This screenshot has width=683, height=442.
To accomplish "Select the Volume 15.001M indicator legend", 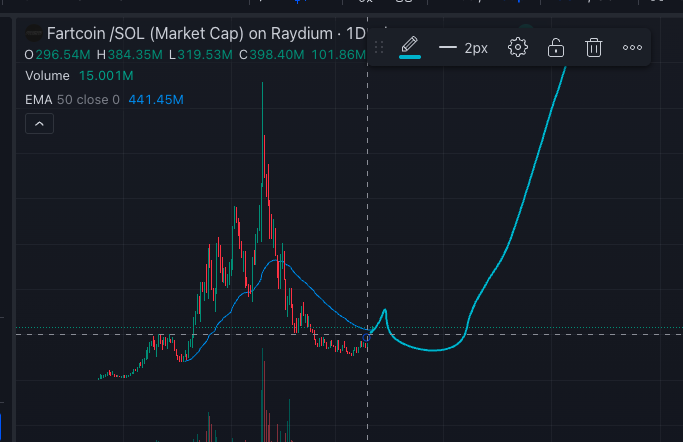I will [79, 76].
